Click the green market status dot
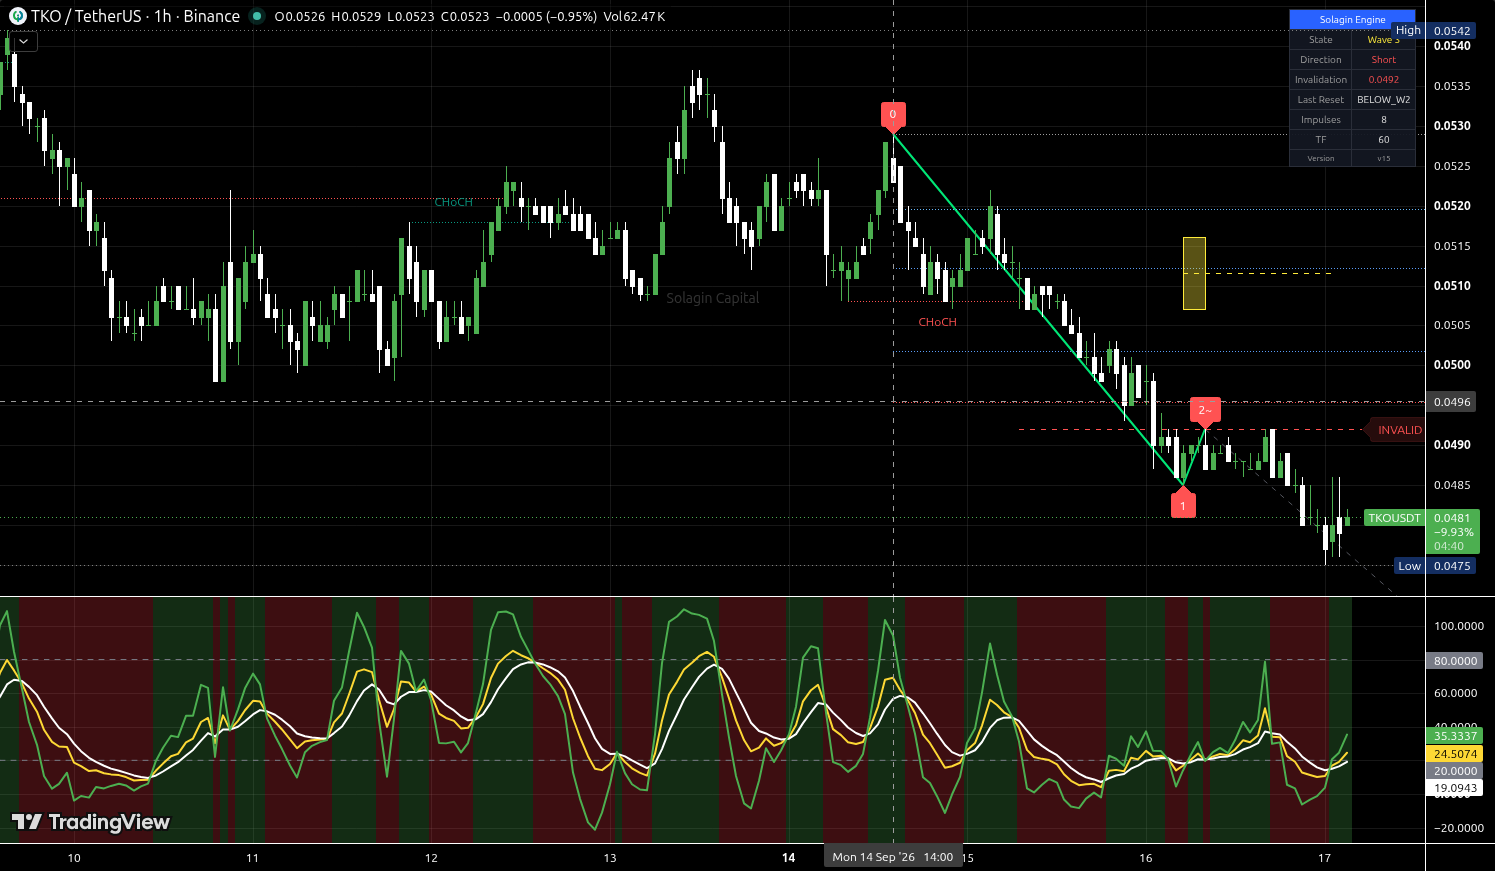The image size is (1495, 871). (x=257, y=16)
